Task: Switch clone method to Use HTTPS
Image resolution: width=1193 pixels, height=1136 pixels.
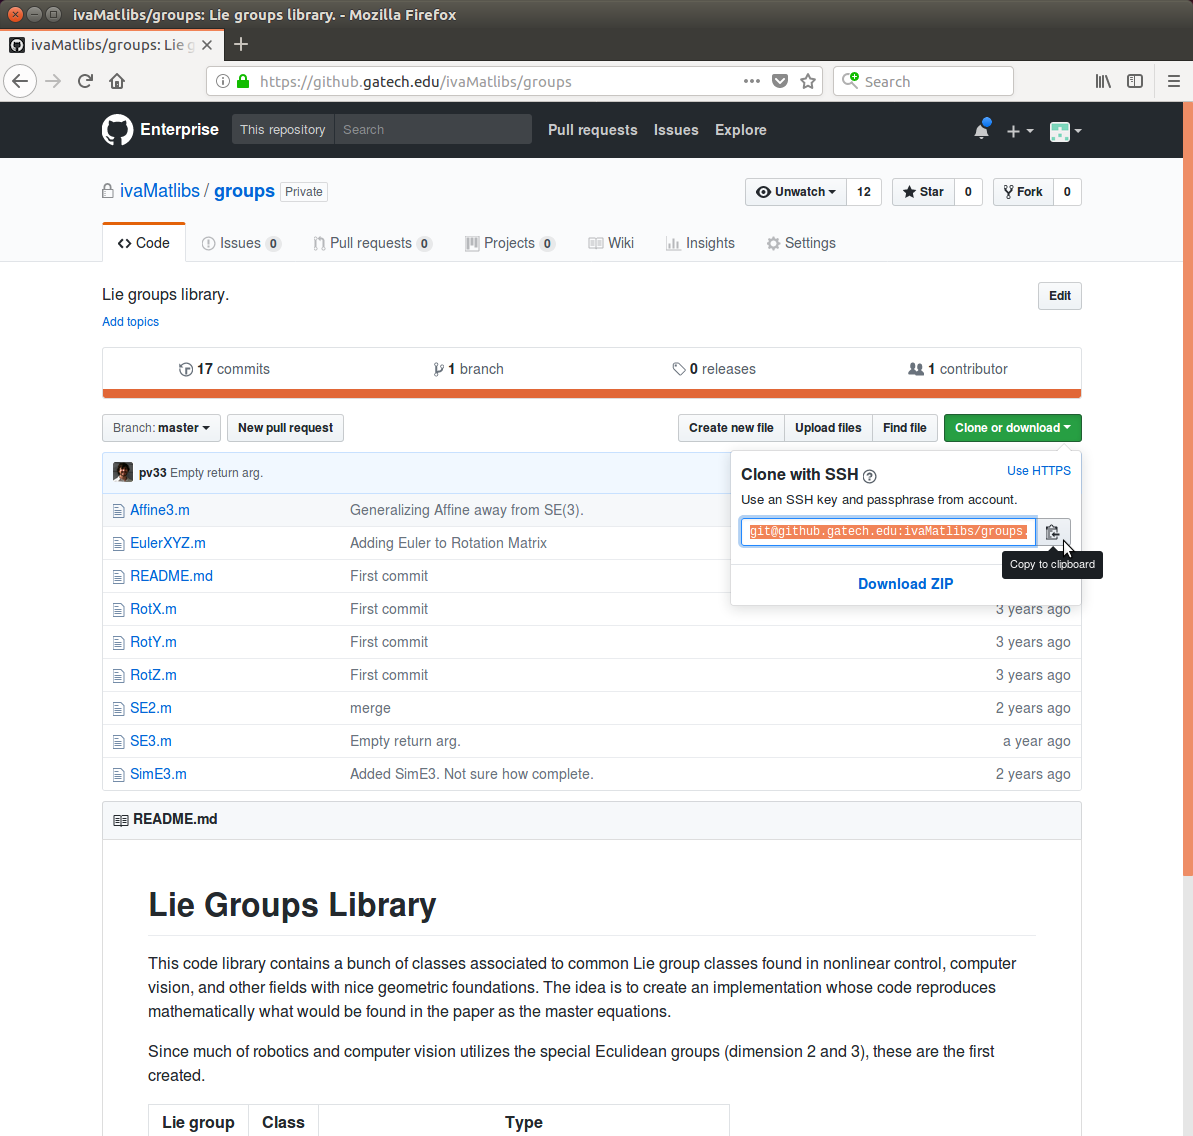Action: pyautogui.click(x=1038, y=471)
